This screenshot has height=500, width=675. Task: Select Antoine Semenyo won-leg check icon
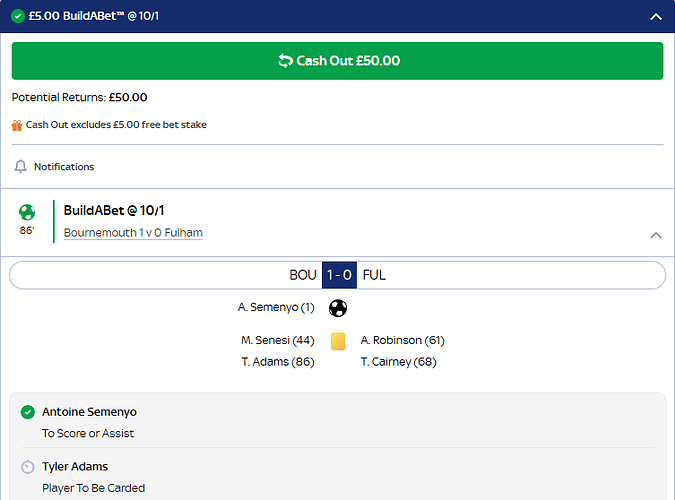pyautogui.click(x=28, y=412)
